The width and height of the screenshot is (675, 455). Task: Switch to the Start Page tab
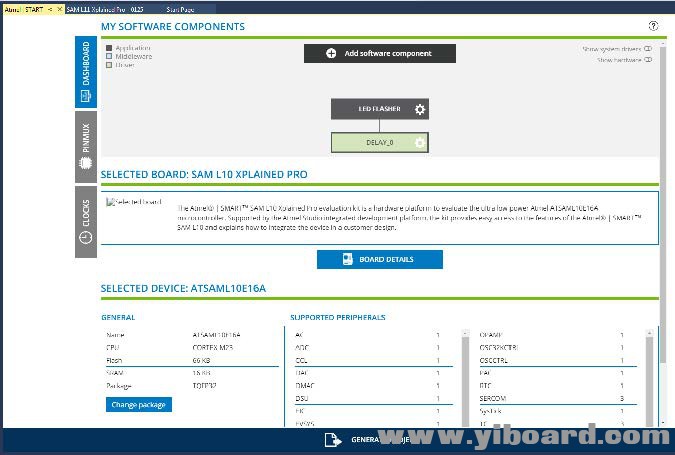[x=180, y=9]
